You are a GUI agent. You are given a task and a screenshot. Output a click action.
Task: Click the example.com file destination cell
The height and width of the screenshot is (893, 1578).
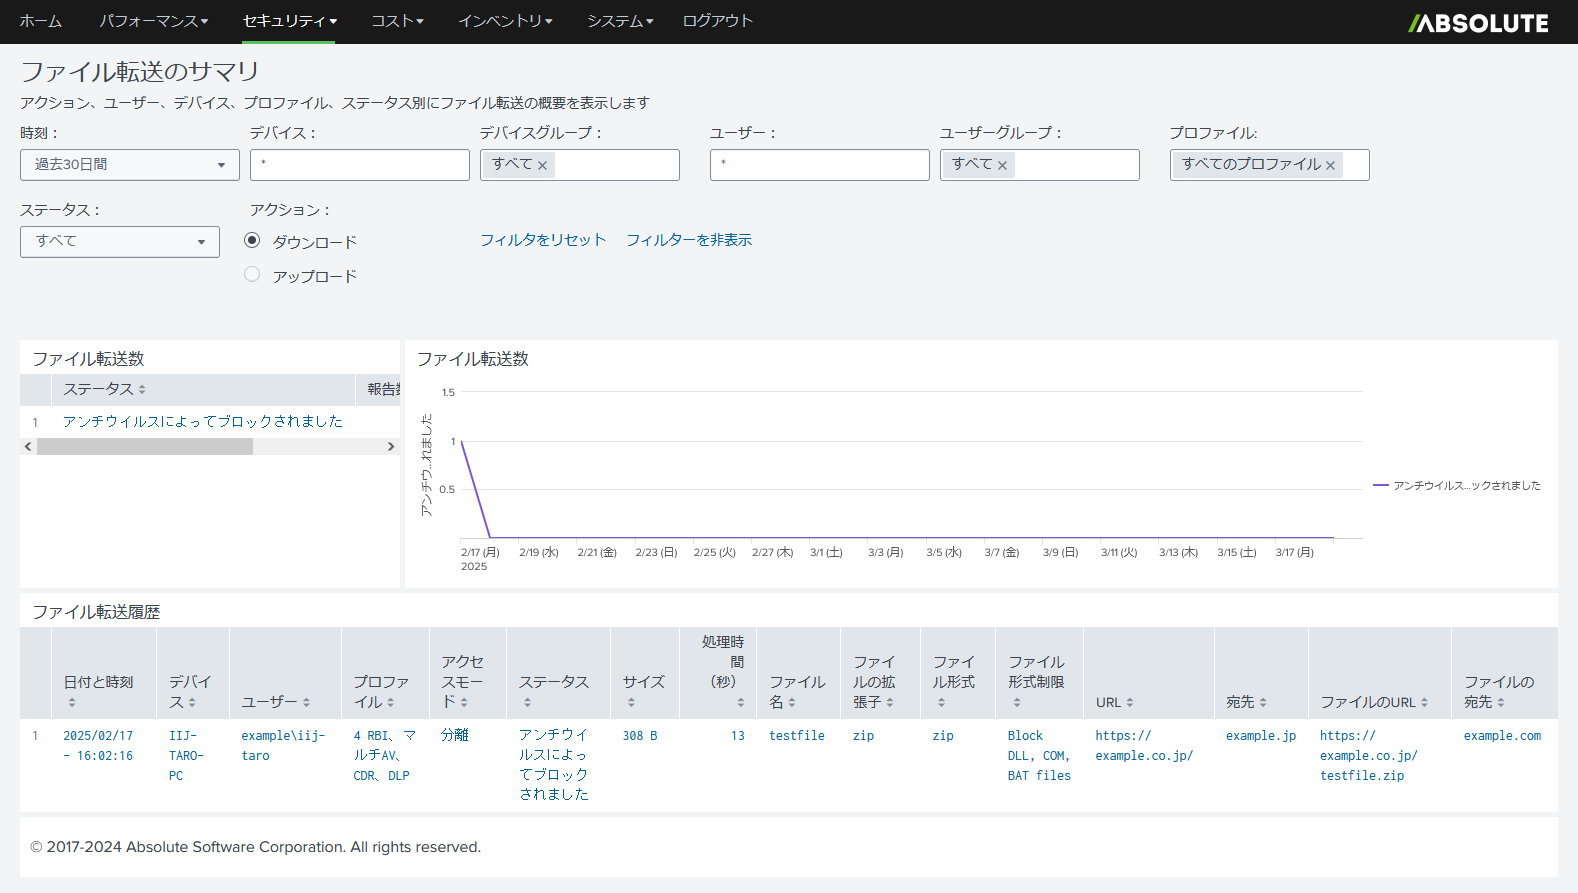[1502, 735]
